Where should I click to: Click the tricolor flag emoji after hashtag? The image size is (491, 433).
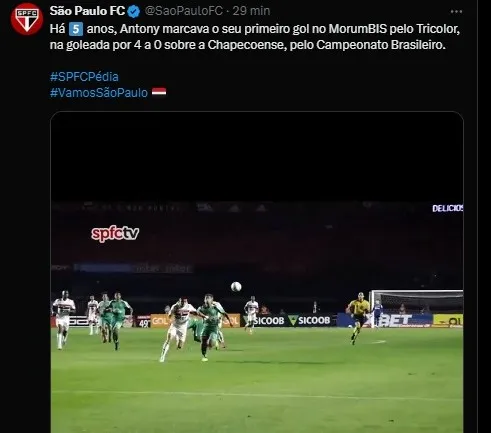pyautogui.click(x=159, y=92)
